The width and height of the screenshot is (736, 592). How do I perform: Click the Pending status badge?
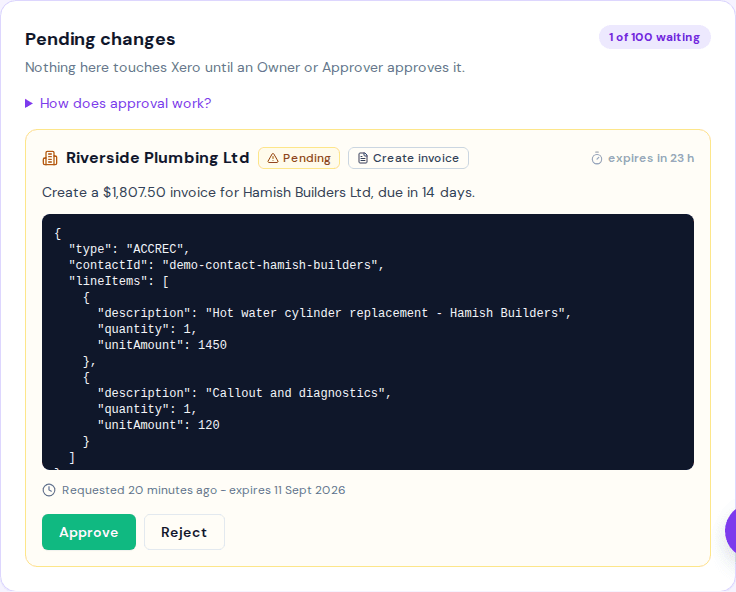pyautogui.click(x=299, y=158)
